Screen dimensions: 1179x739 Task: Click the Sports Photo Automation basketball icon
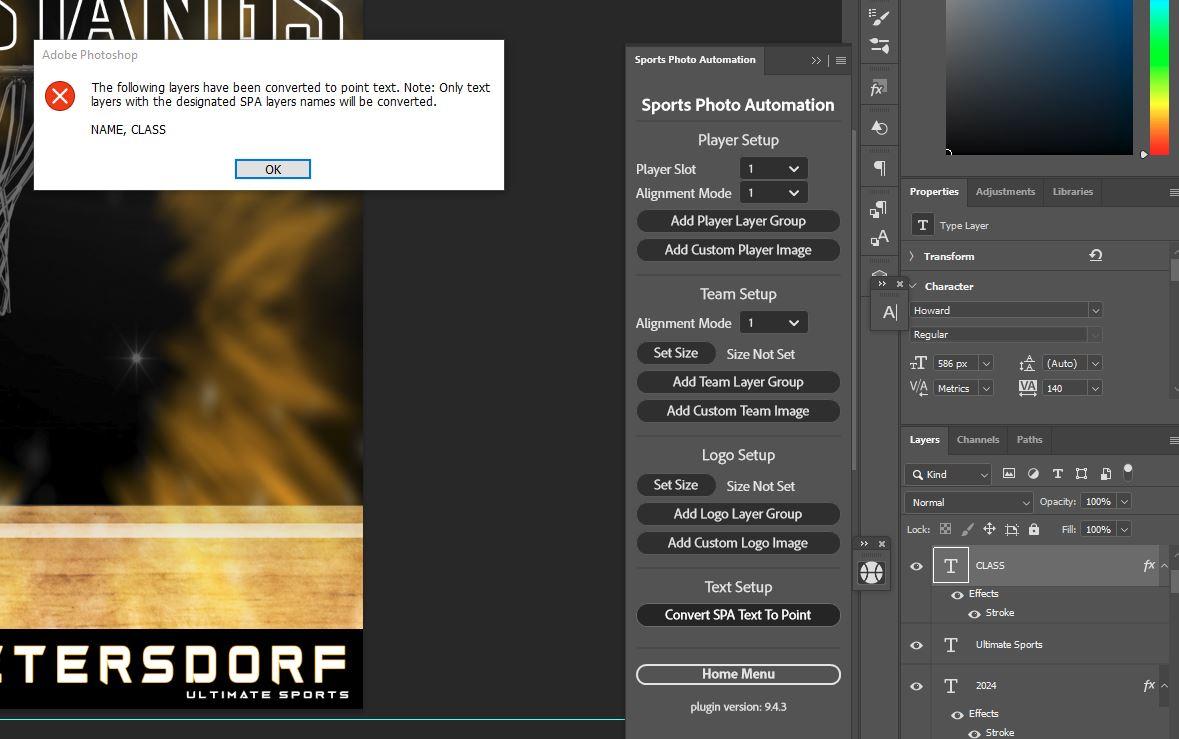[871, 573]
